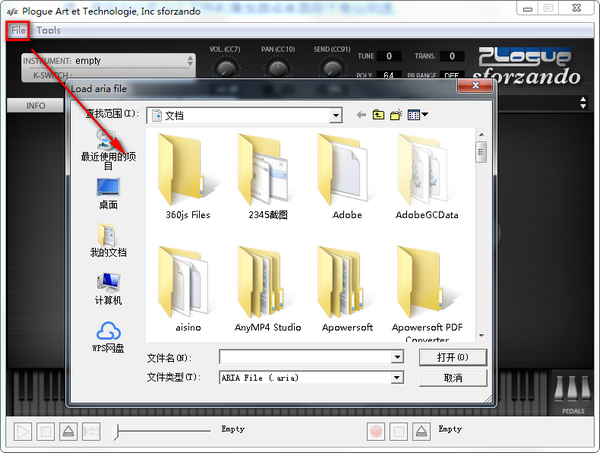Click the player play button
Screen dimensions: 600x453
pos(23,432)
